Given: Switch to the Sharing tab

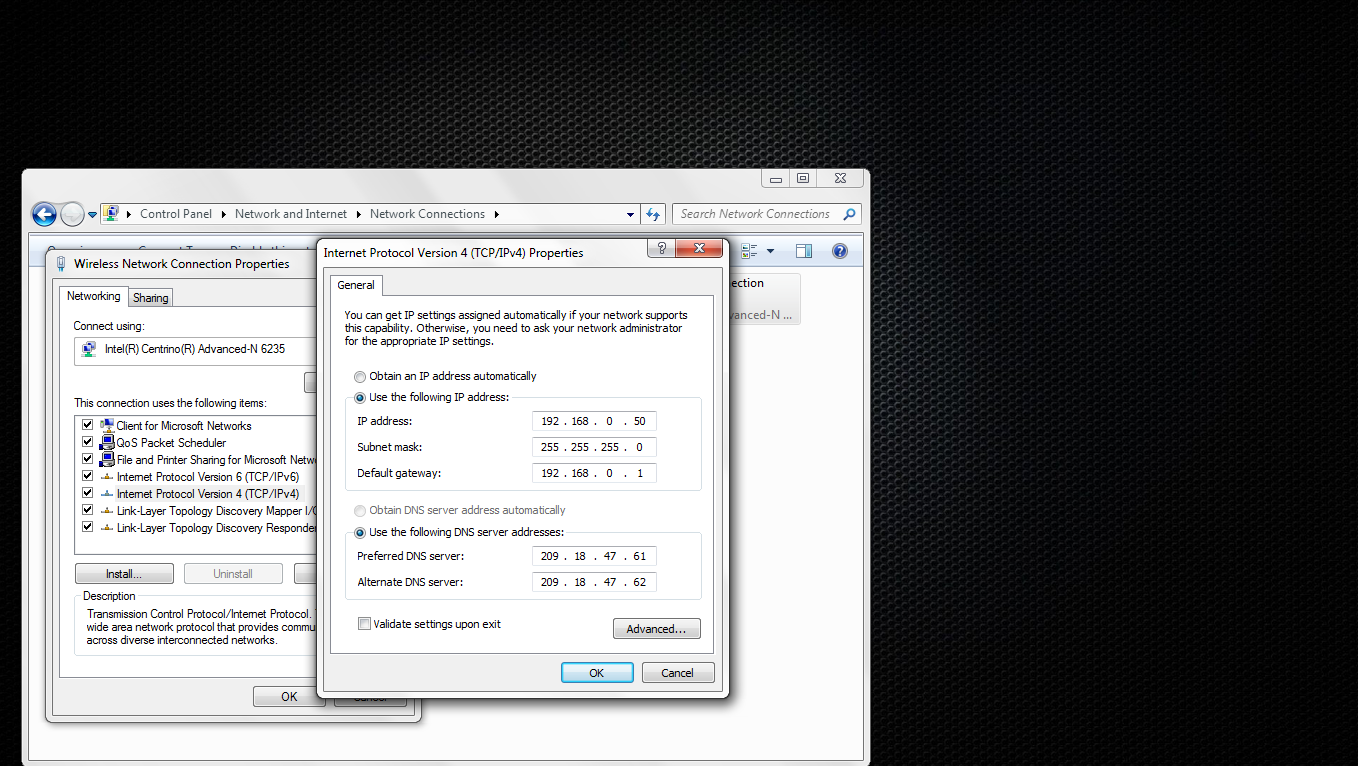Looking at the screenshot, I should pos(150,297).
